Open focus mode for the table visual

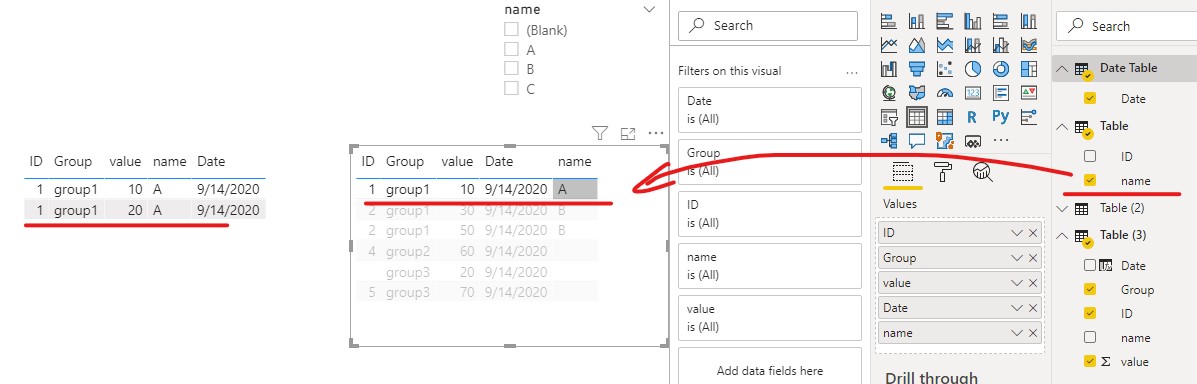tap(628, 134)
